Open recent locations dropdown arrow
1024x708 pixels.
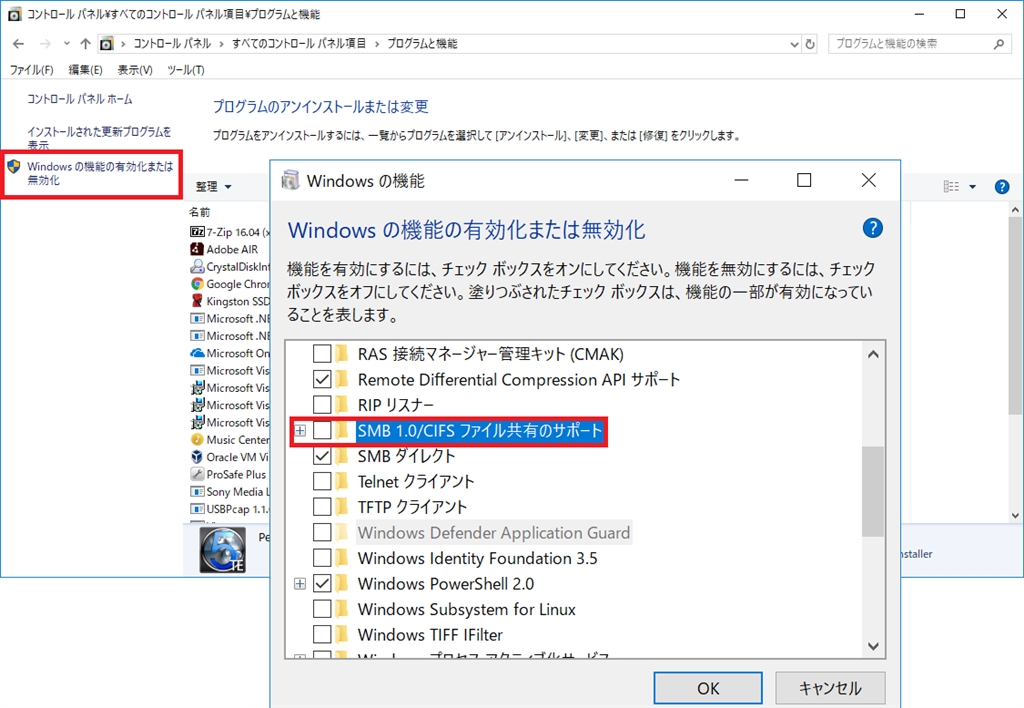66,44
